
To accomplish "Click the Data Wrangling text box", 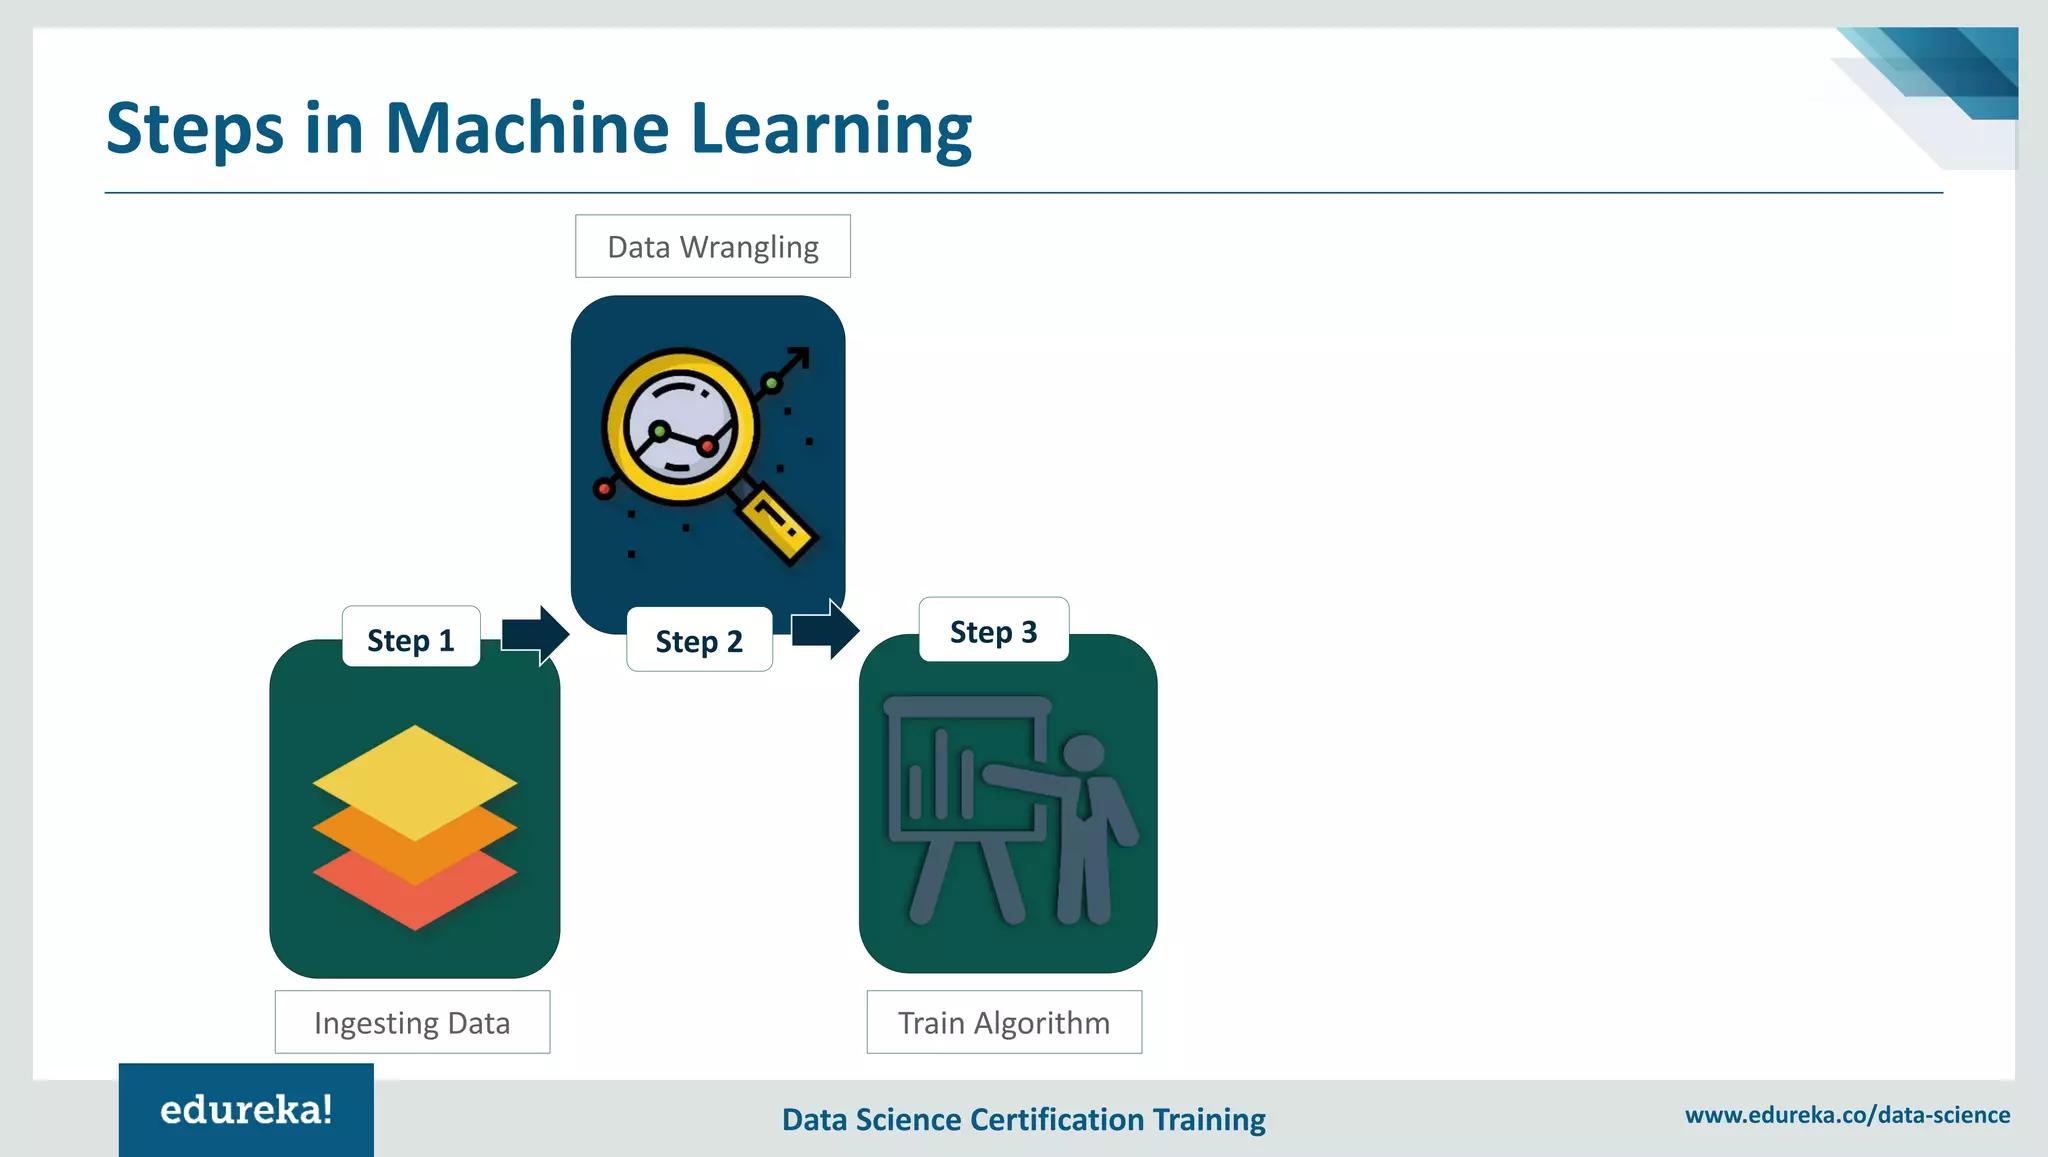I will 713,246.
